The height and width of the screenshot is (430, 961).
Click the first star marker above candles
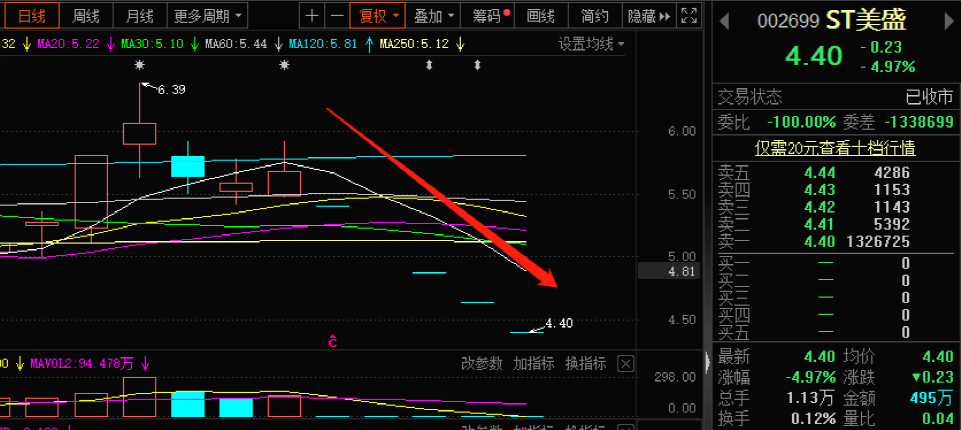pyautogui.click(x=140, y=65)
